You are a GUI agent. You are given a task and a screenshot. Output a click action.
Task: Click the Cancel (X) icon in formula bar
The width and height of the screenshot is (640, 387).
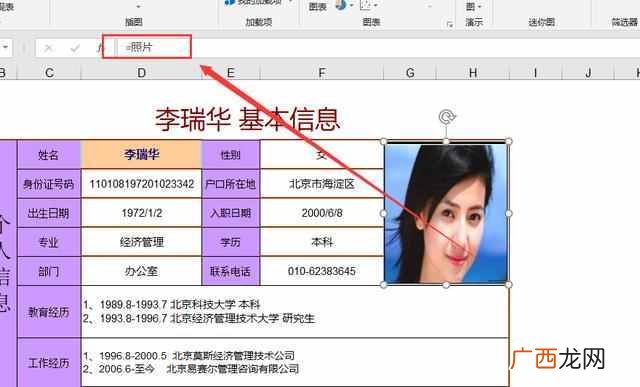pyautogui.click(x=49, y=48)
